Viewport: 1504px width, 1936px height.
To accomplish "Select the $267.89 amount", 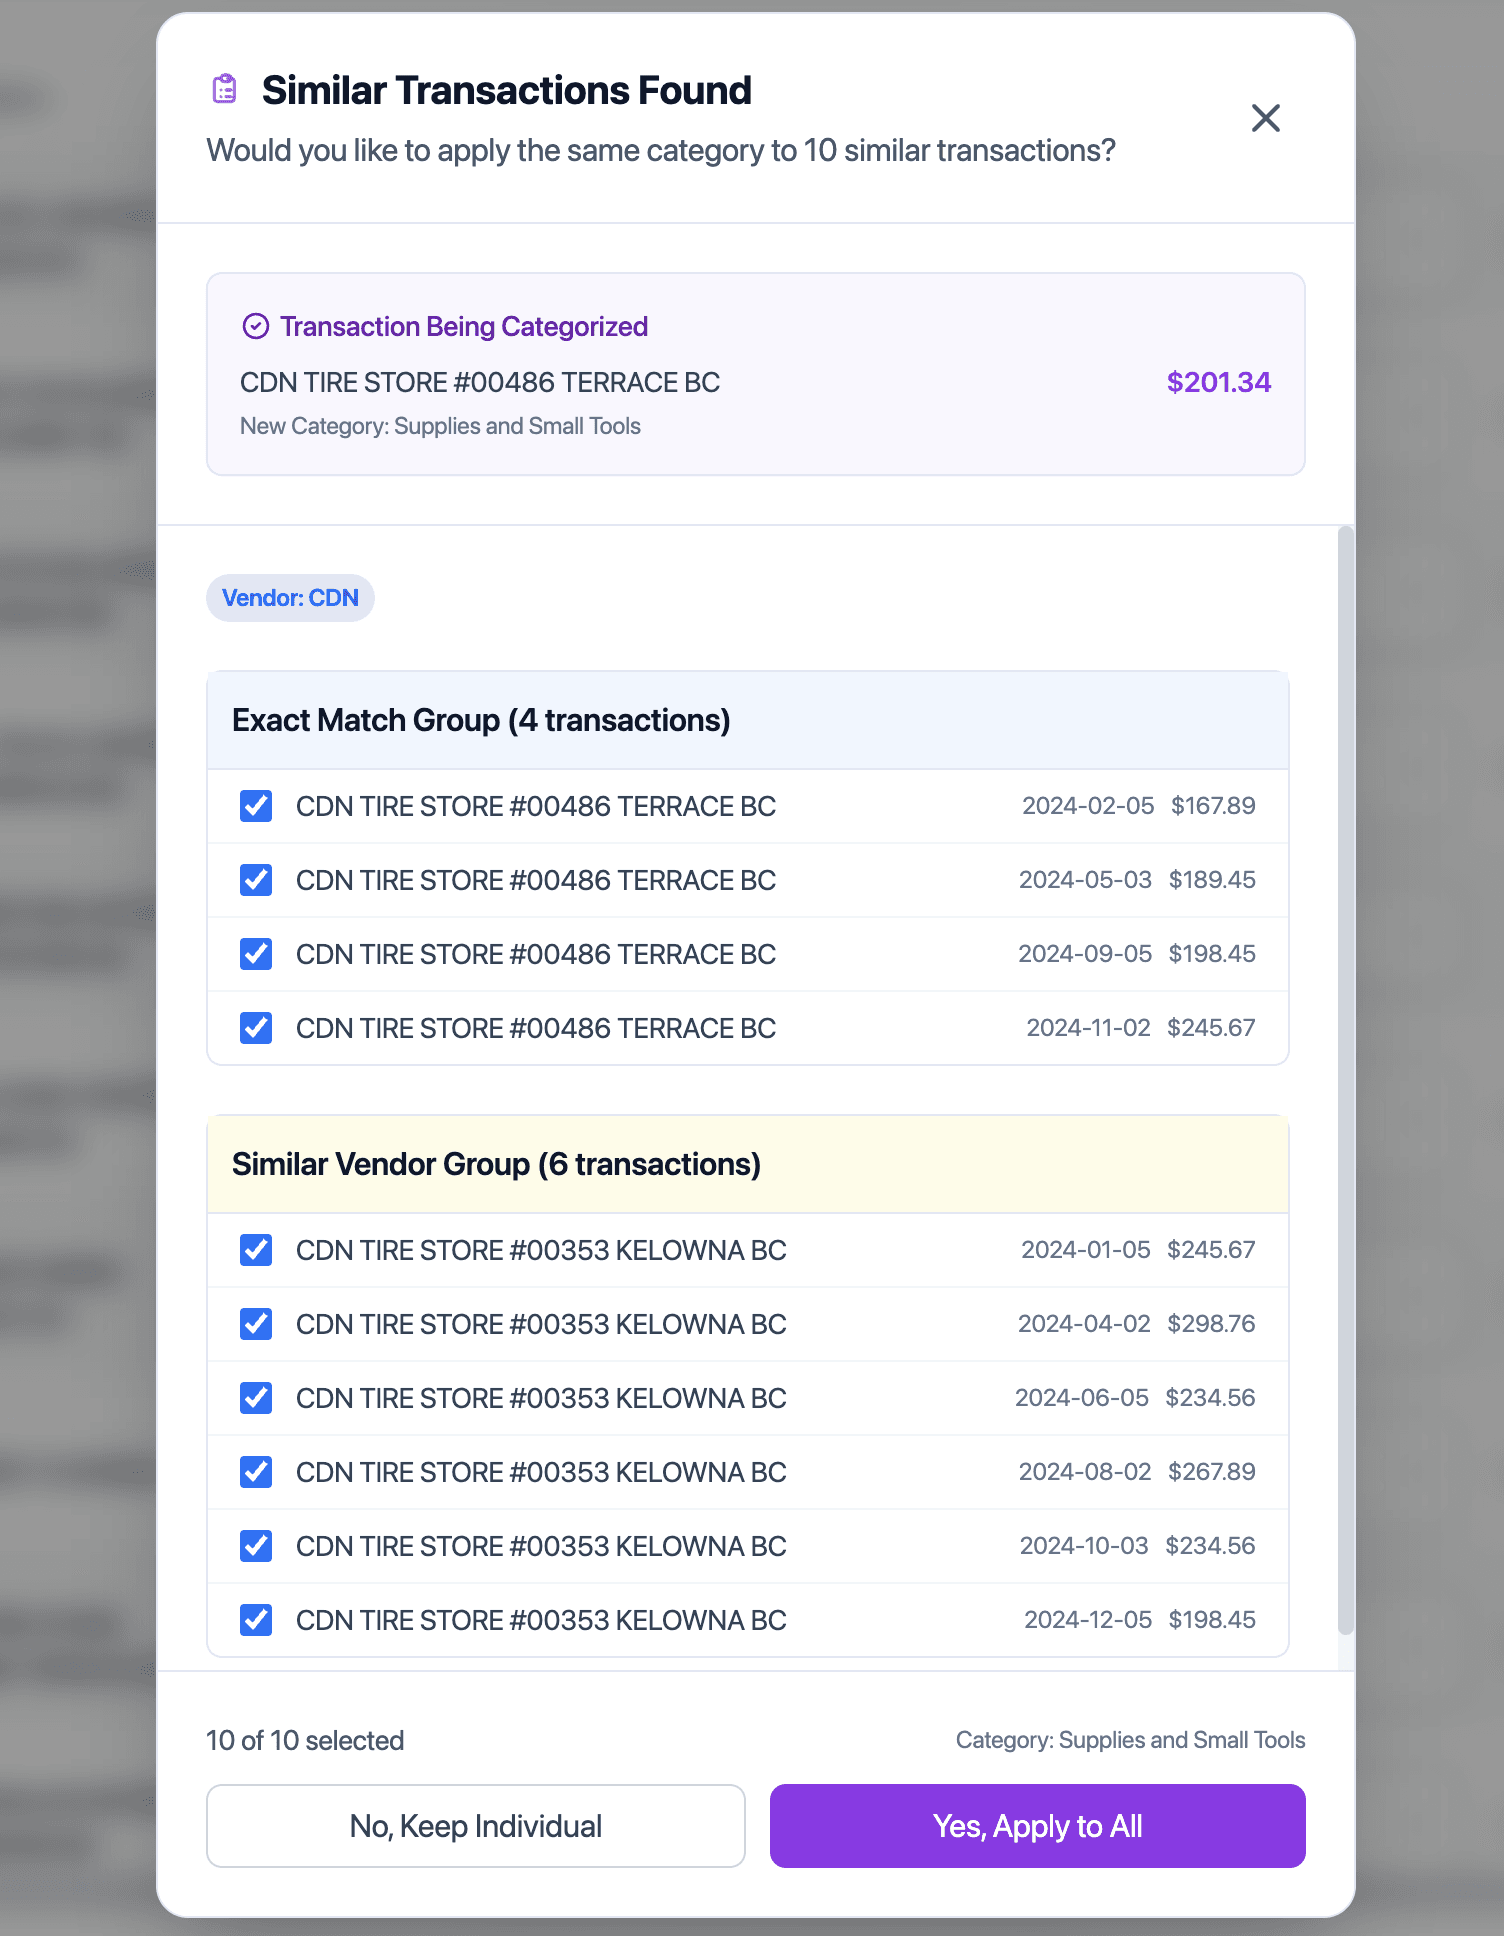I will click(1212, 1472).
